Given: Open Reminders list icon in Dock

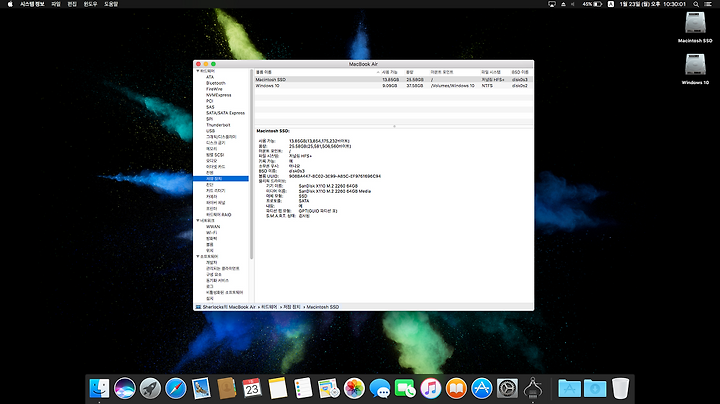Looking at the screenshot, I should pyautogui.click(x=303, y=388).
